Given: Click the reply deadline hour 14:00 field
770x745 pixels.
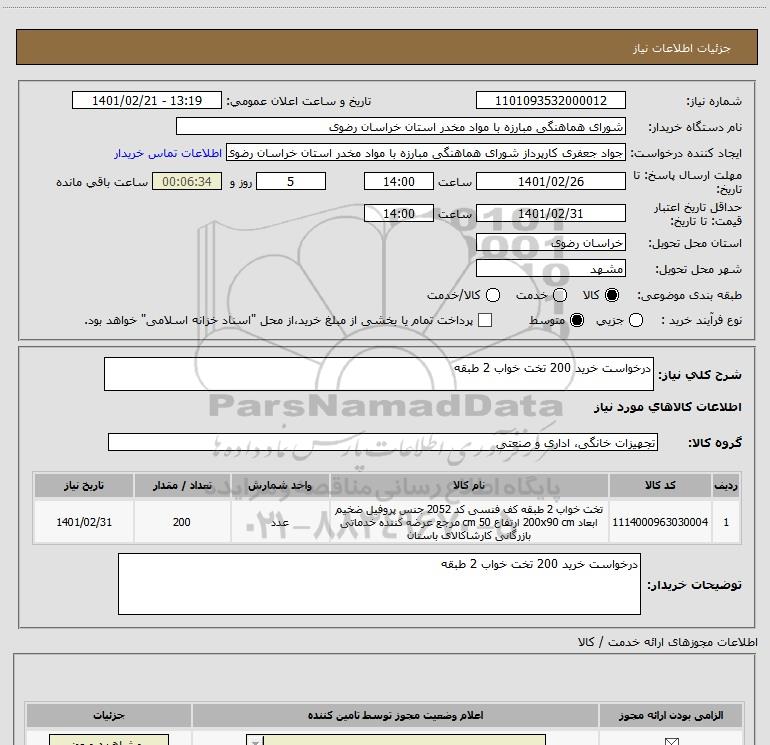Looking at the screenshot, I should tap(399, 181).
